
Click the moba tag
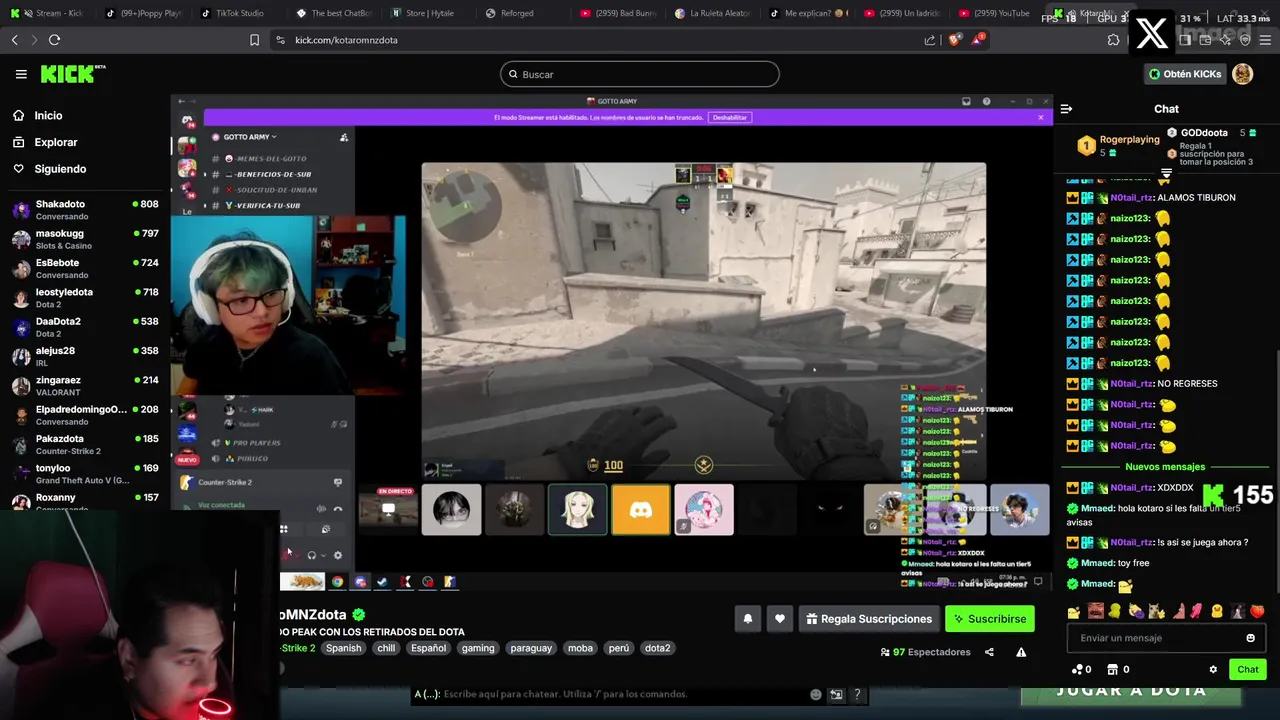[x=580, y=648]
